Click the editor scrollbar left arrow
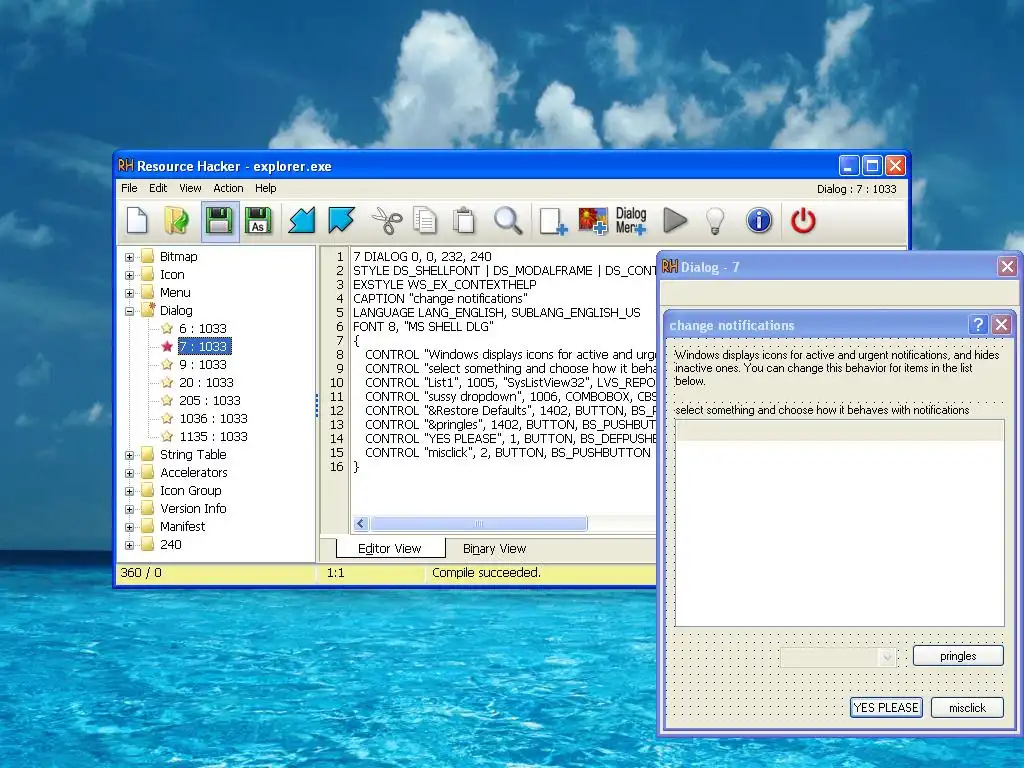The image size is (1024, 768). click(x=361, y=524)
